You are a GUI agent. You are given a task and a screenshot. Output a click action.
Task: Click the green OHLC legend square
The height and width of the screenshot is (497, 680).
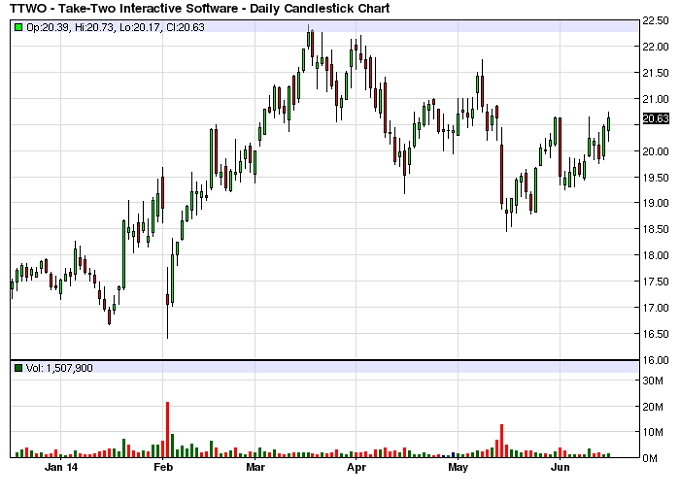tap(18, 27)
